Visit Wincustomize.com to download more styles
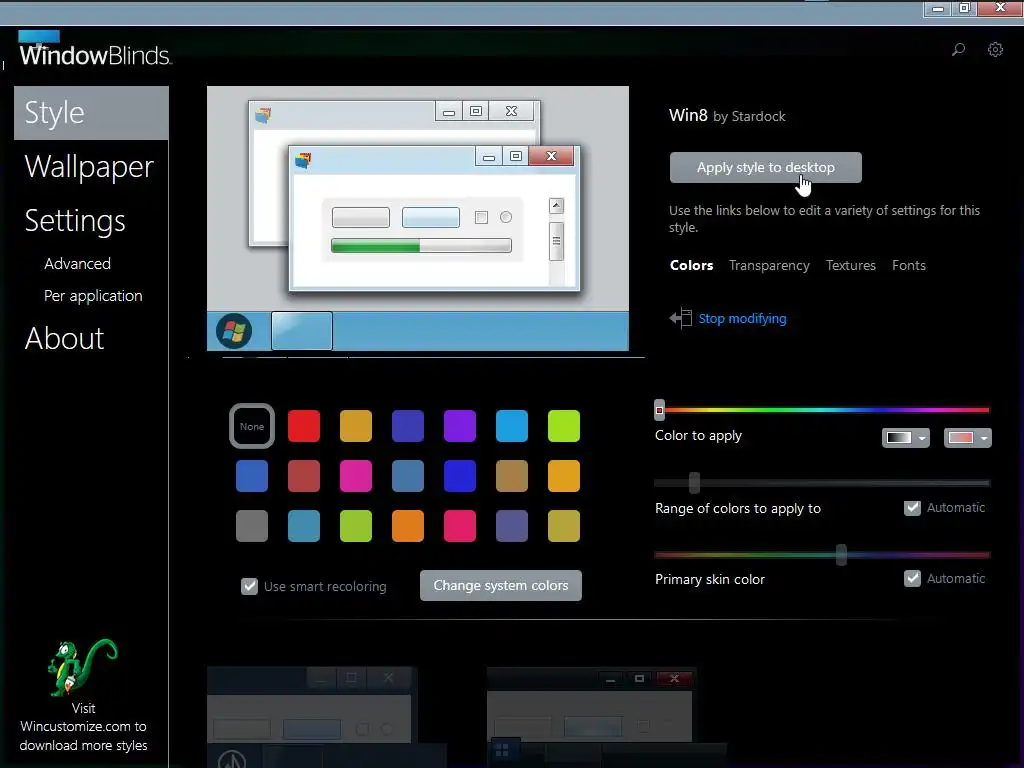Image resolution: width=1024 pixels, height=768 pixels. [83, 727]
